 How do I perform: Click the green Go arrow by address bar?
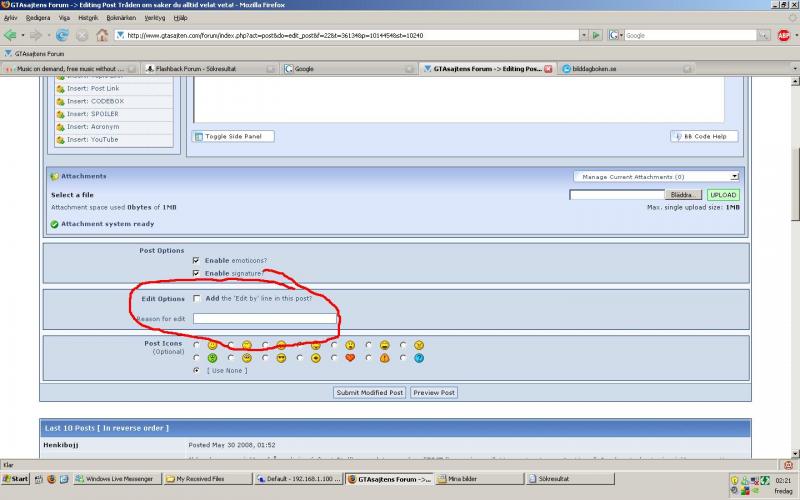coord(596,35)
